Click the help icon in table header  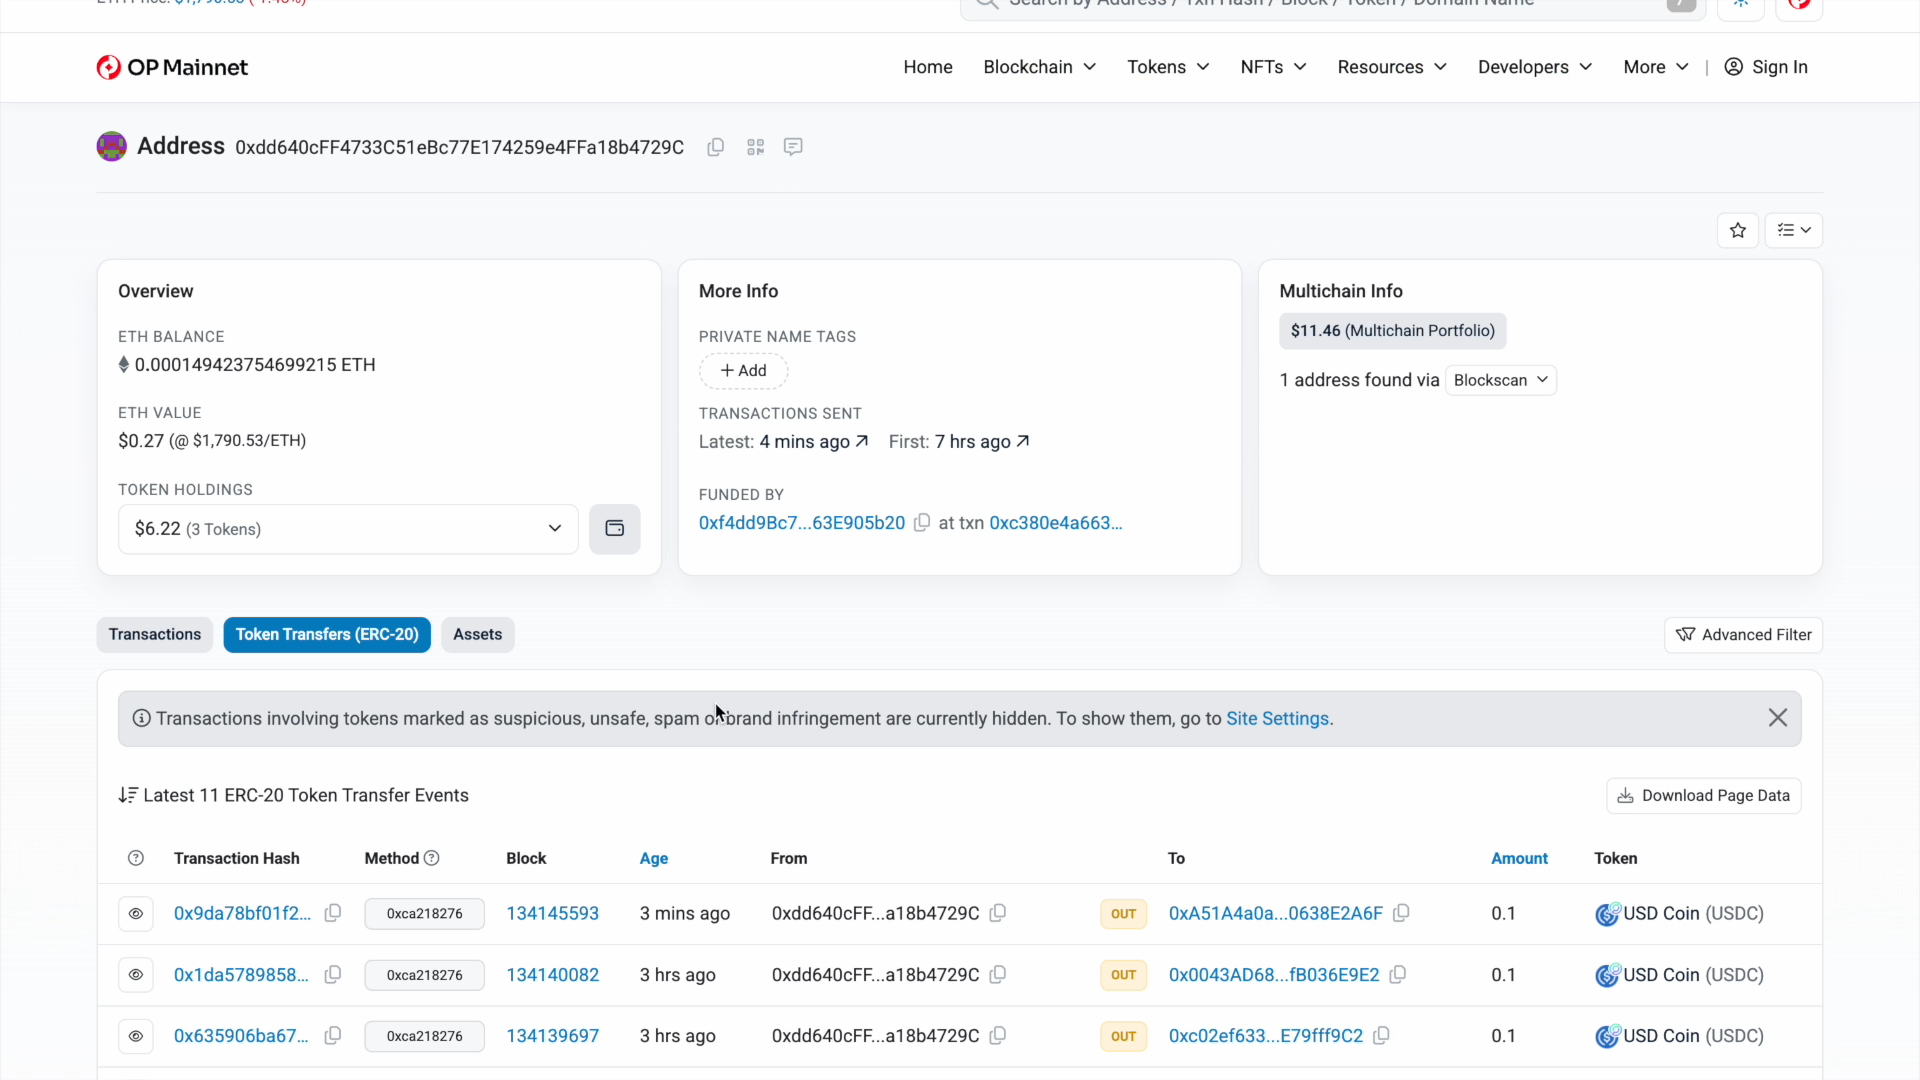click(136, 858)
